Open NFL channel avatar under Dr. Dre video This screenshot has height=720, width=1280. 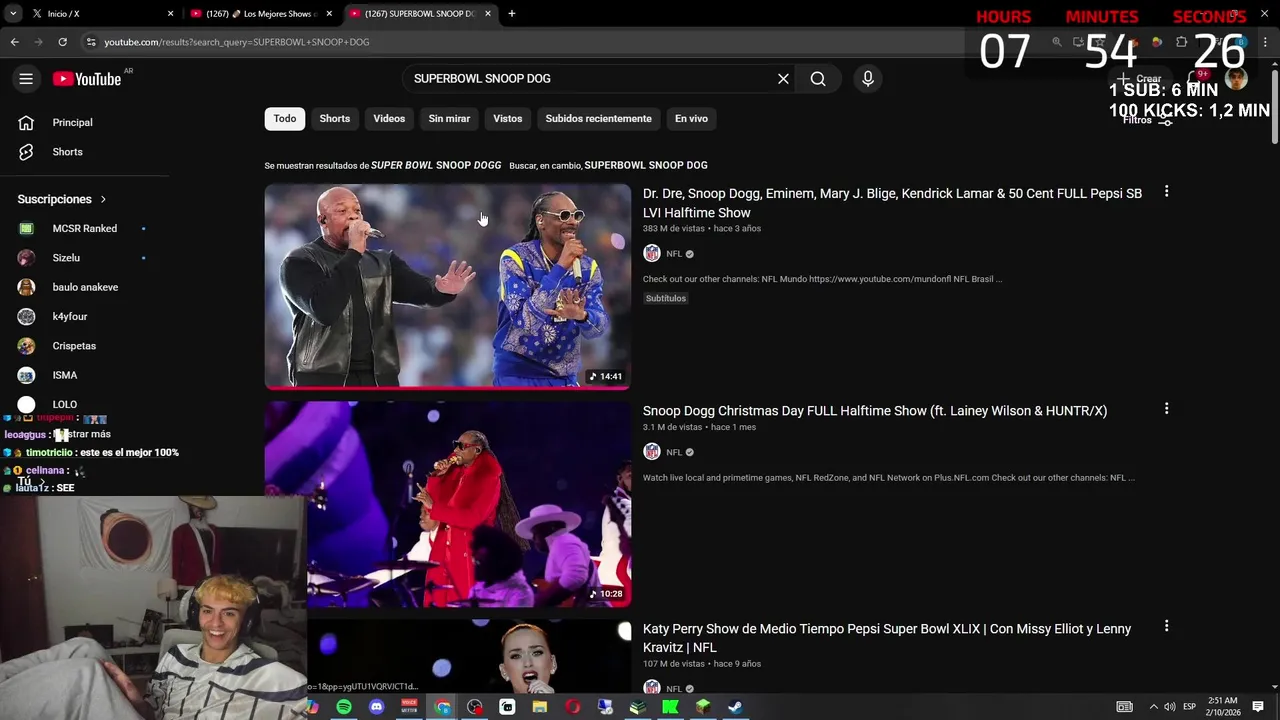pyautogui.click(x=652, y=254)
